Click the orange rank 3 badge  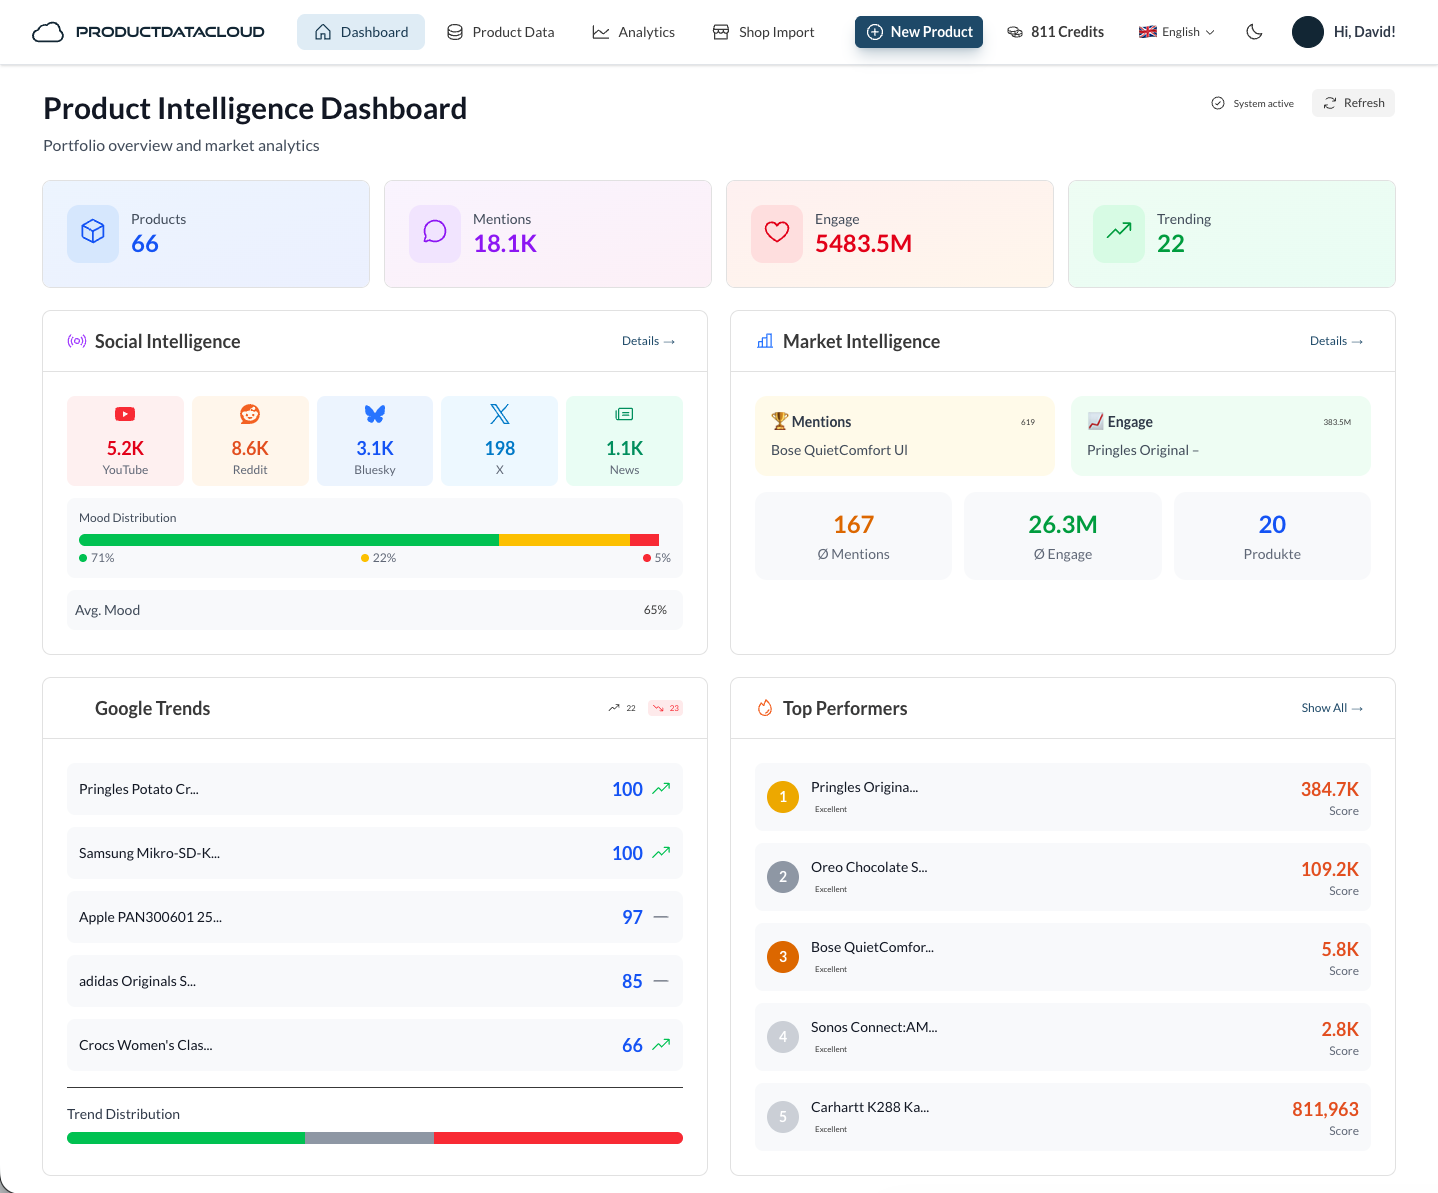[783, 957]
